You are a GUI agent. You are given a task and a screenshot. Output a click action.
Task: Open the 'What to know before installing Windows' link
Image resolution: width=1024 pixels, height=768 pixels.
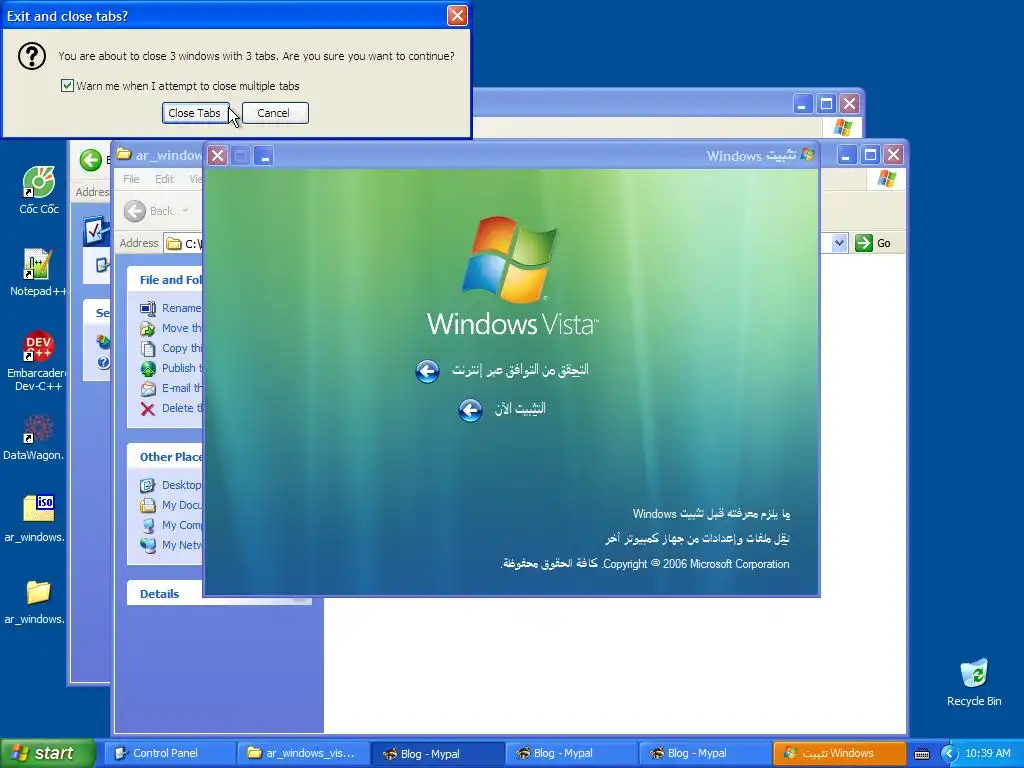point(711,514)
